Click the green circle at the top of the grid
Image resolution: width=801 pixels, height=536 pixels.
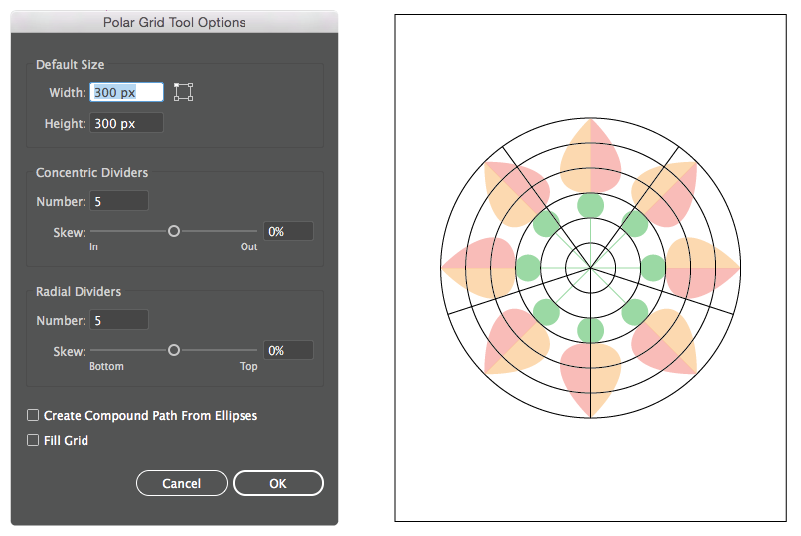coord(591,205)
